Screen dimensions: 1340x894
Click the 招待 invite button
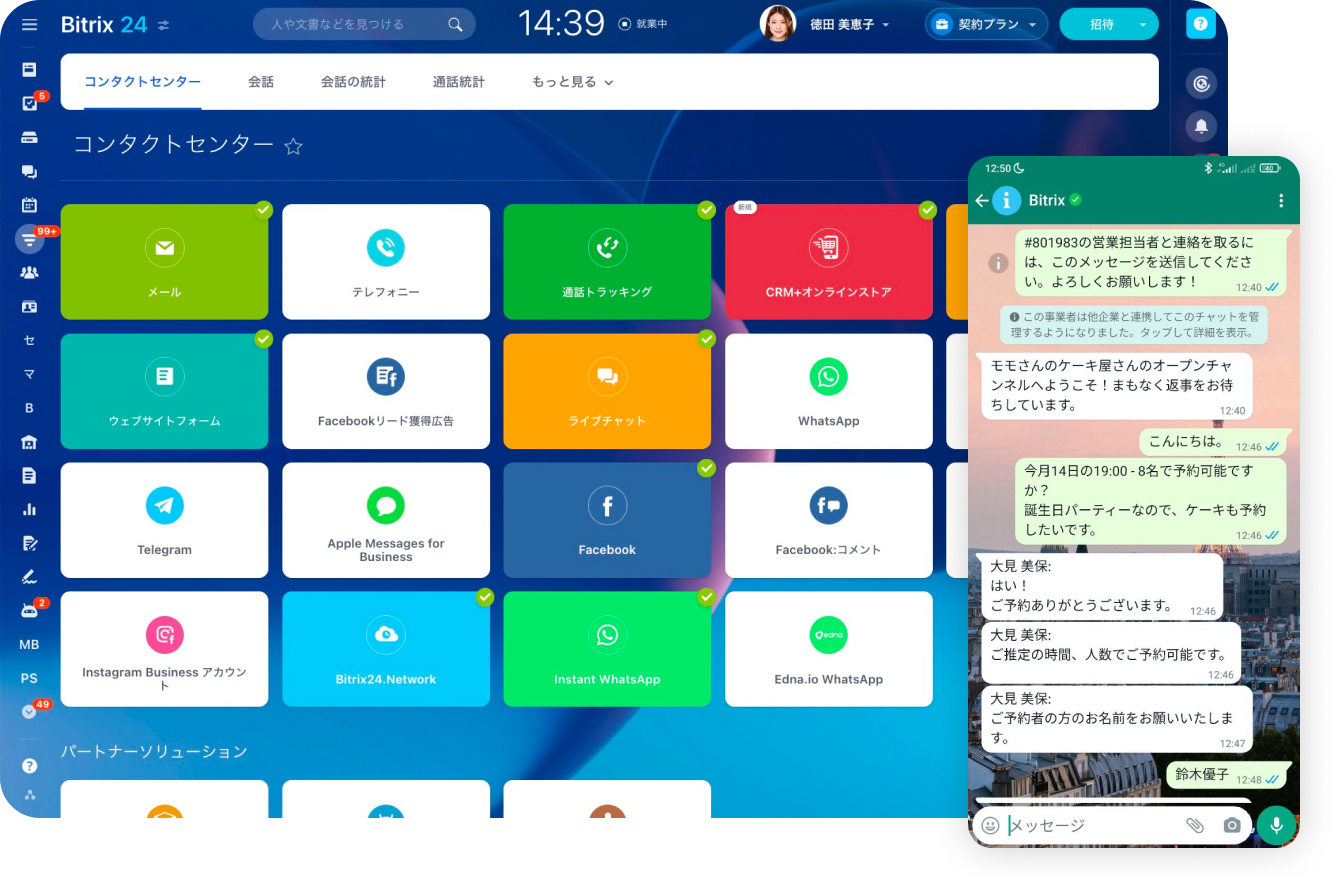coord(1101,24)
